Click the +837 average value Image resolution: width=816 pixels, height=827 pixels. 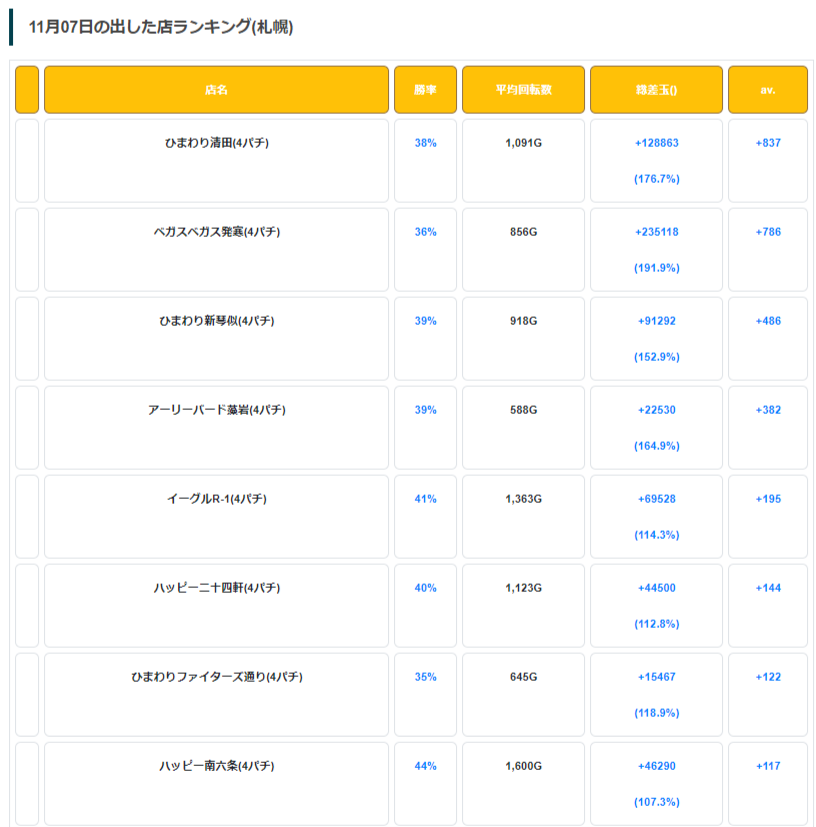[768, 143]
